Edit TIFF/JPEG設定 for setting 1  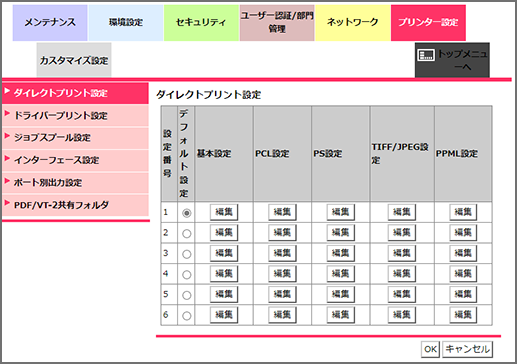tap(402, 212)
